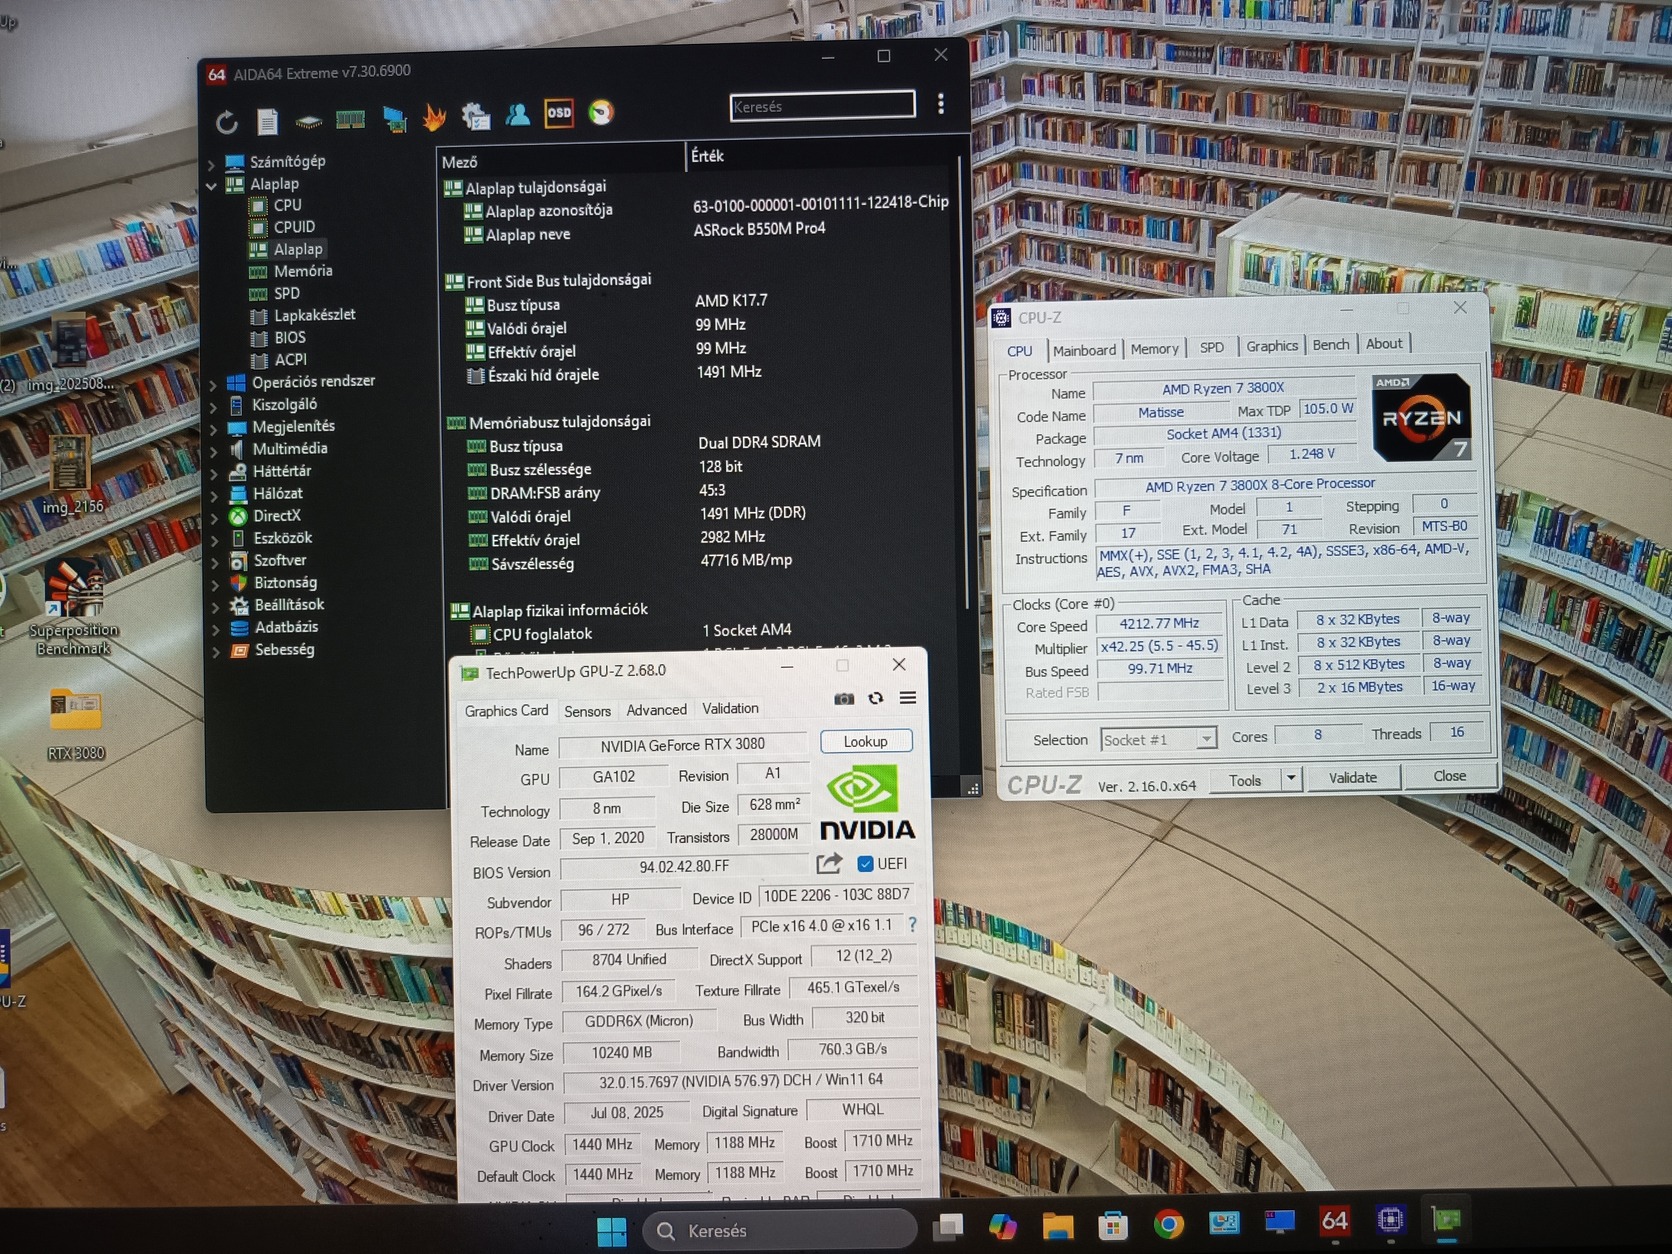Click the AIDA64 Keresés search field
This screenshot has width=1672, height=1254.
[x=823, y=106]
